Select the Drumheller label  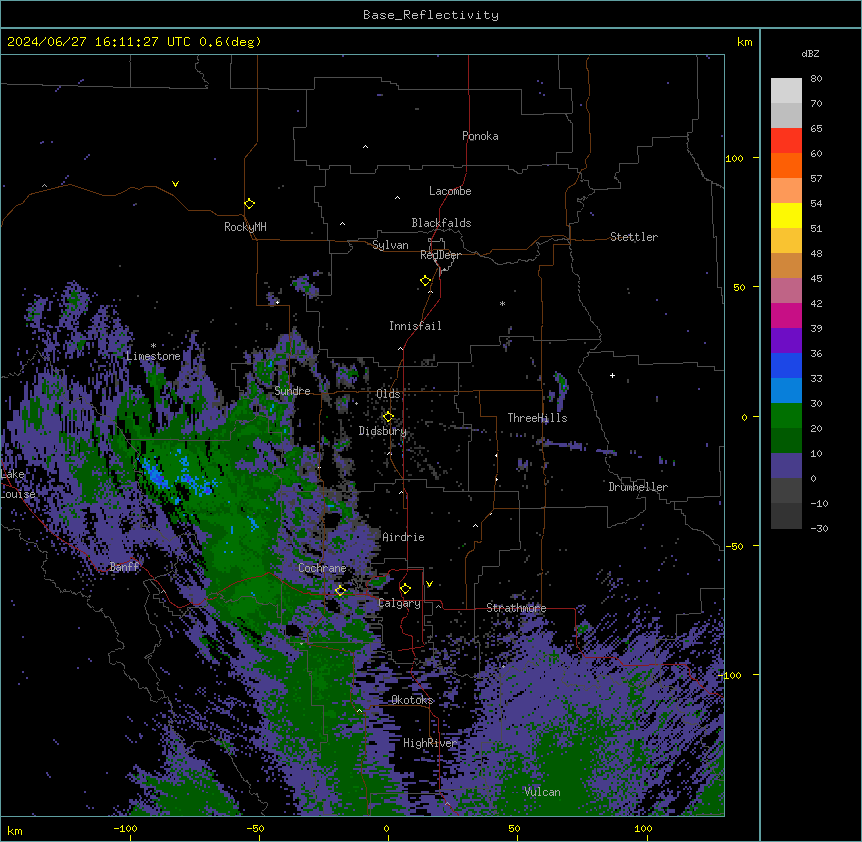[638, 487]
